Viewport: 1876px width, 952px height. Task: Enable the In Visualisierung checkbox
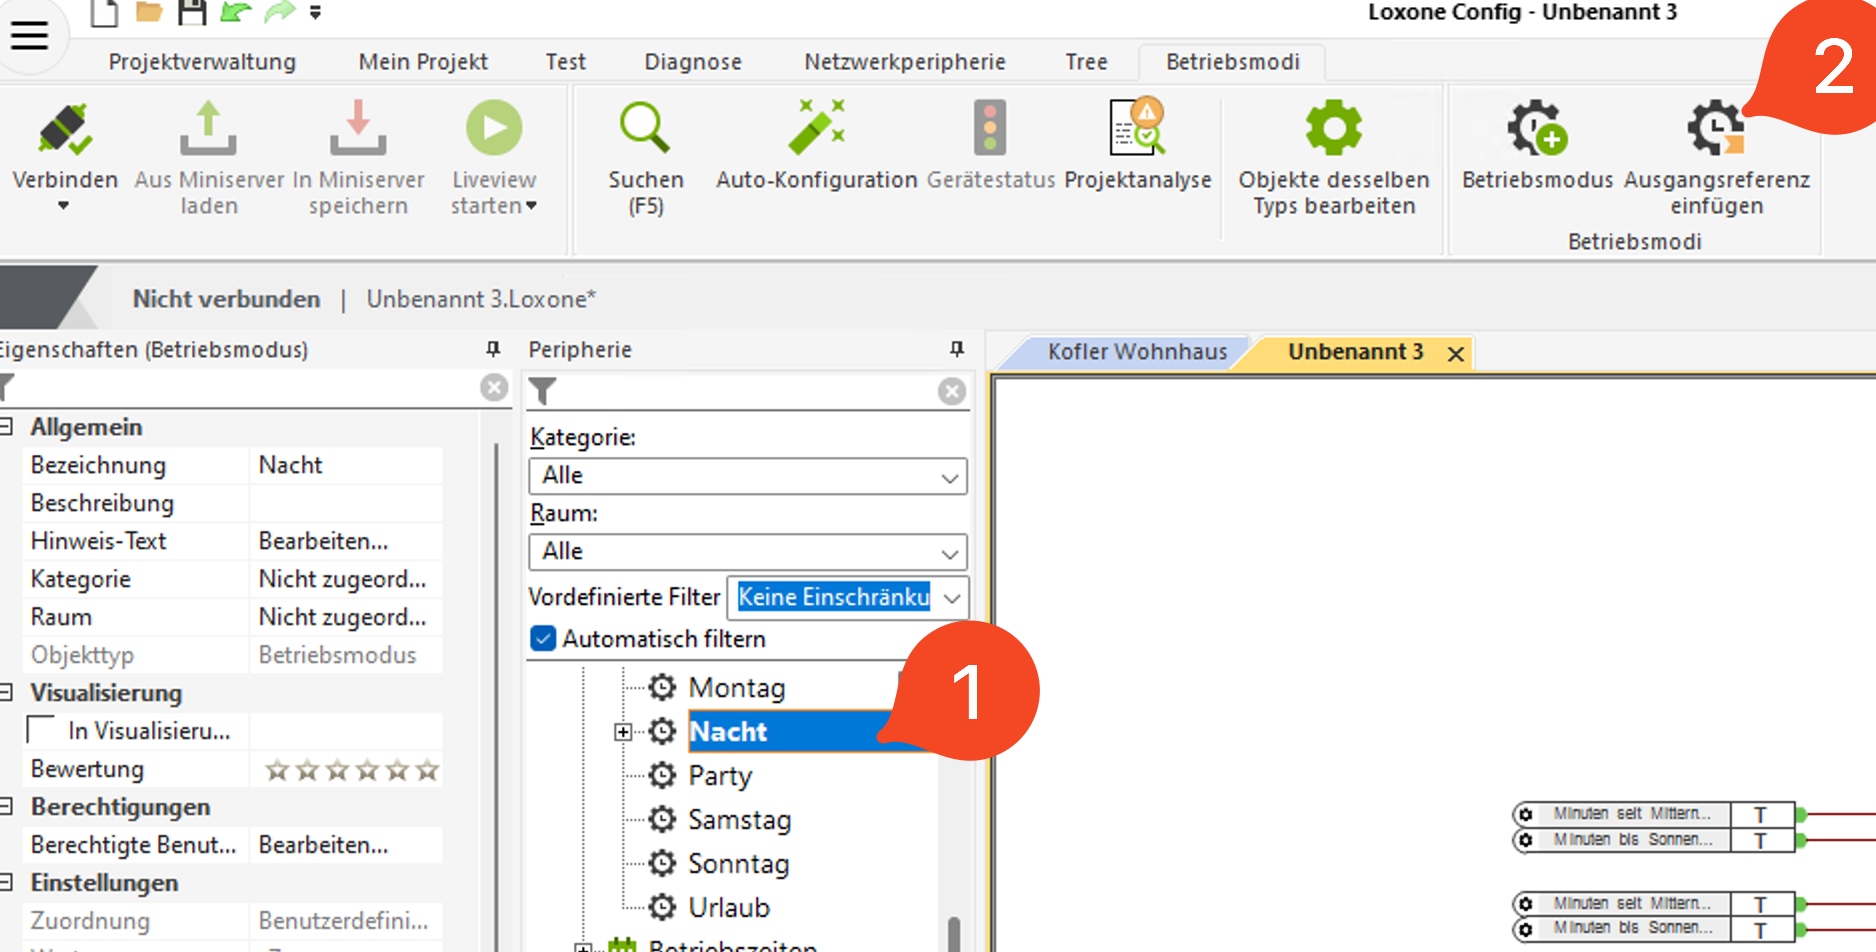click(41, 730)
